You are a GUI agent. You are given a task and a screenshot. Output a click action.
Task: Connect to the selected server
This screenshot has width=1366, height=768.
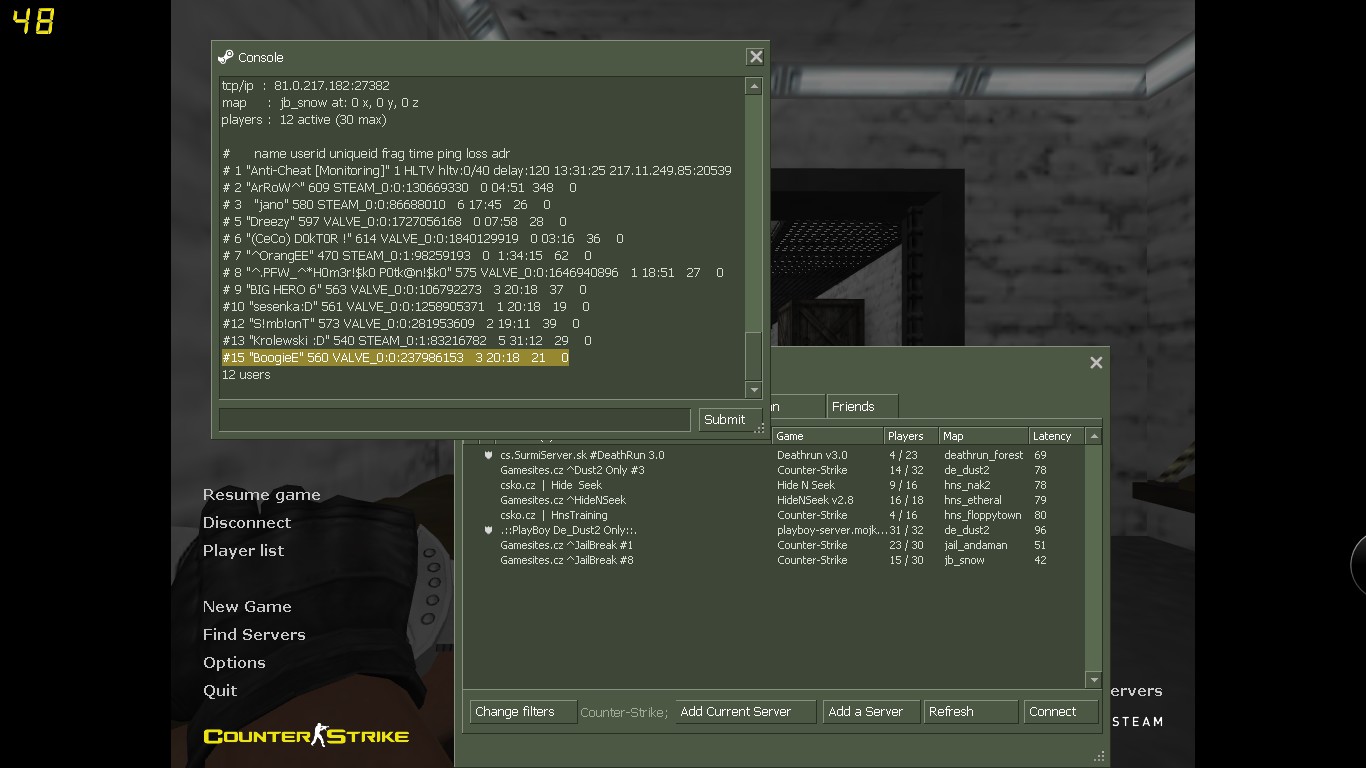[1061, 712]
